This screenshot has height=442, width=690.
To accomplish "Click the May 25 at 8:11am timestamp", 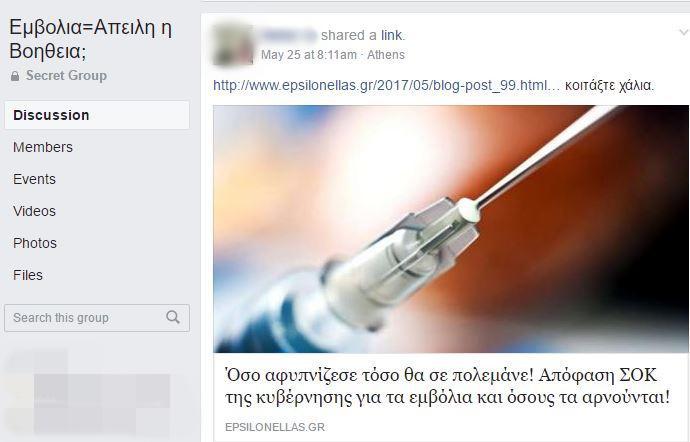I will tap(308, 55).
